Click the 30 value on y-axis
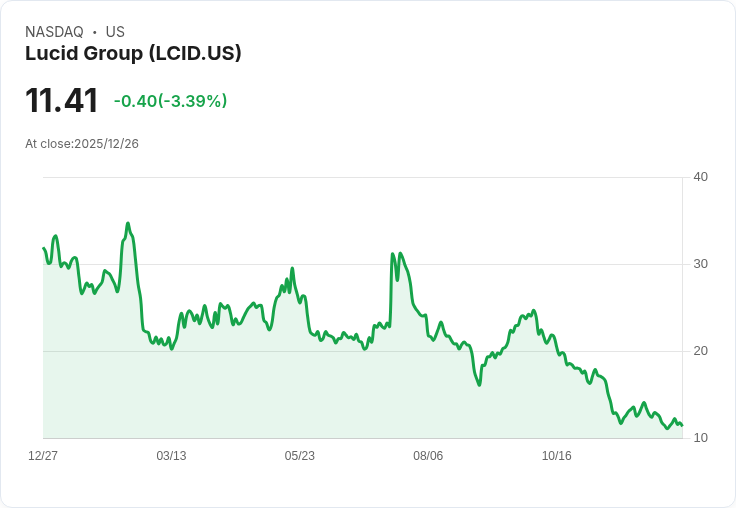736x508 pixels. point(700,264)
